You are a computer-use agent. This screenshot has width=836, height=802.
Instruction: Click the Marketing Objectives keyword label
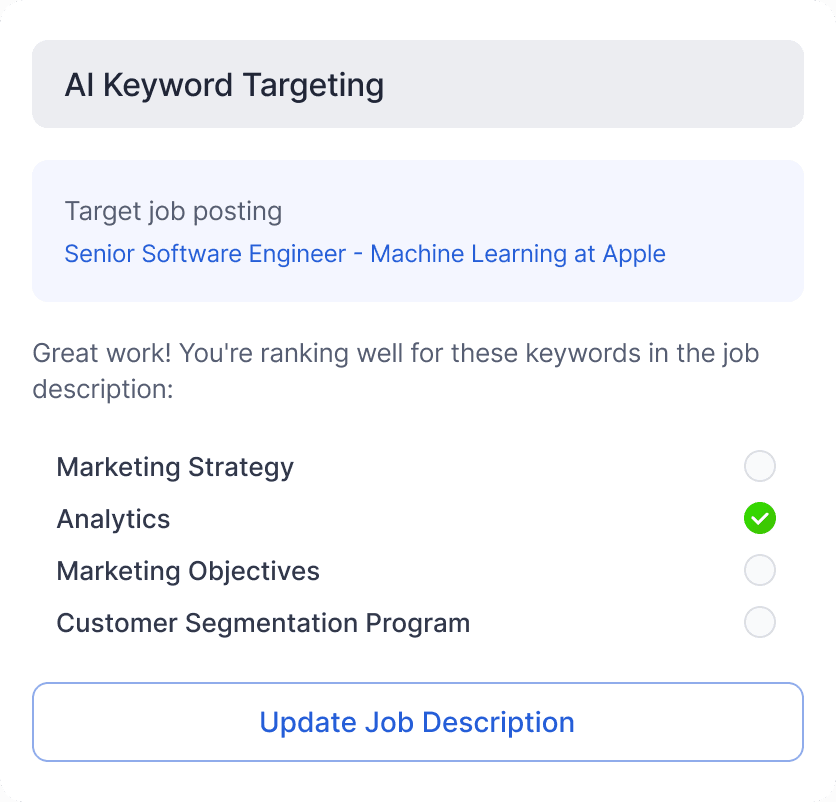point(188,570)
